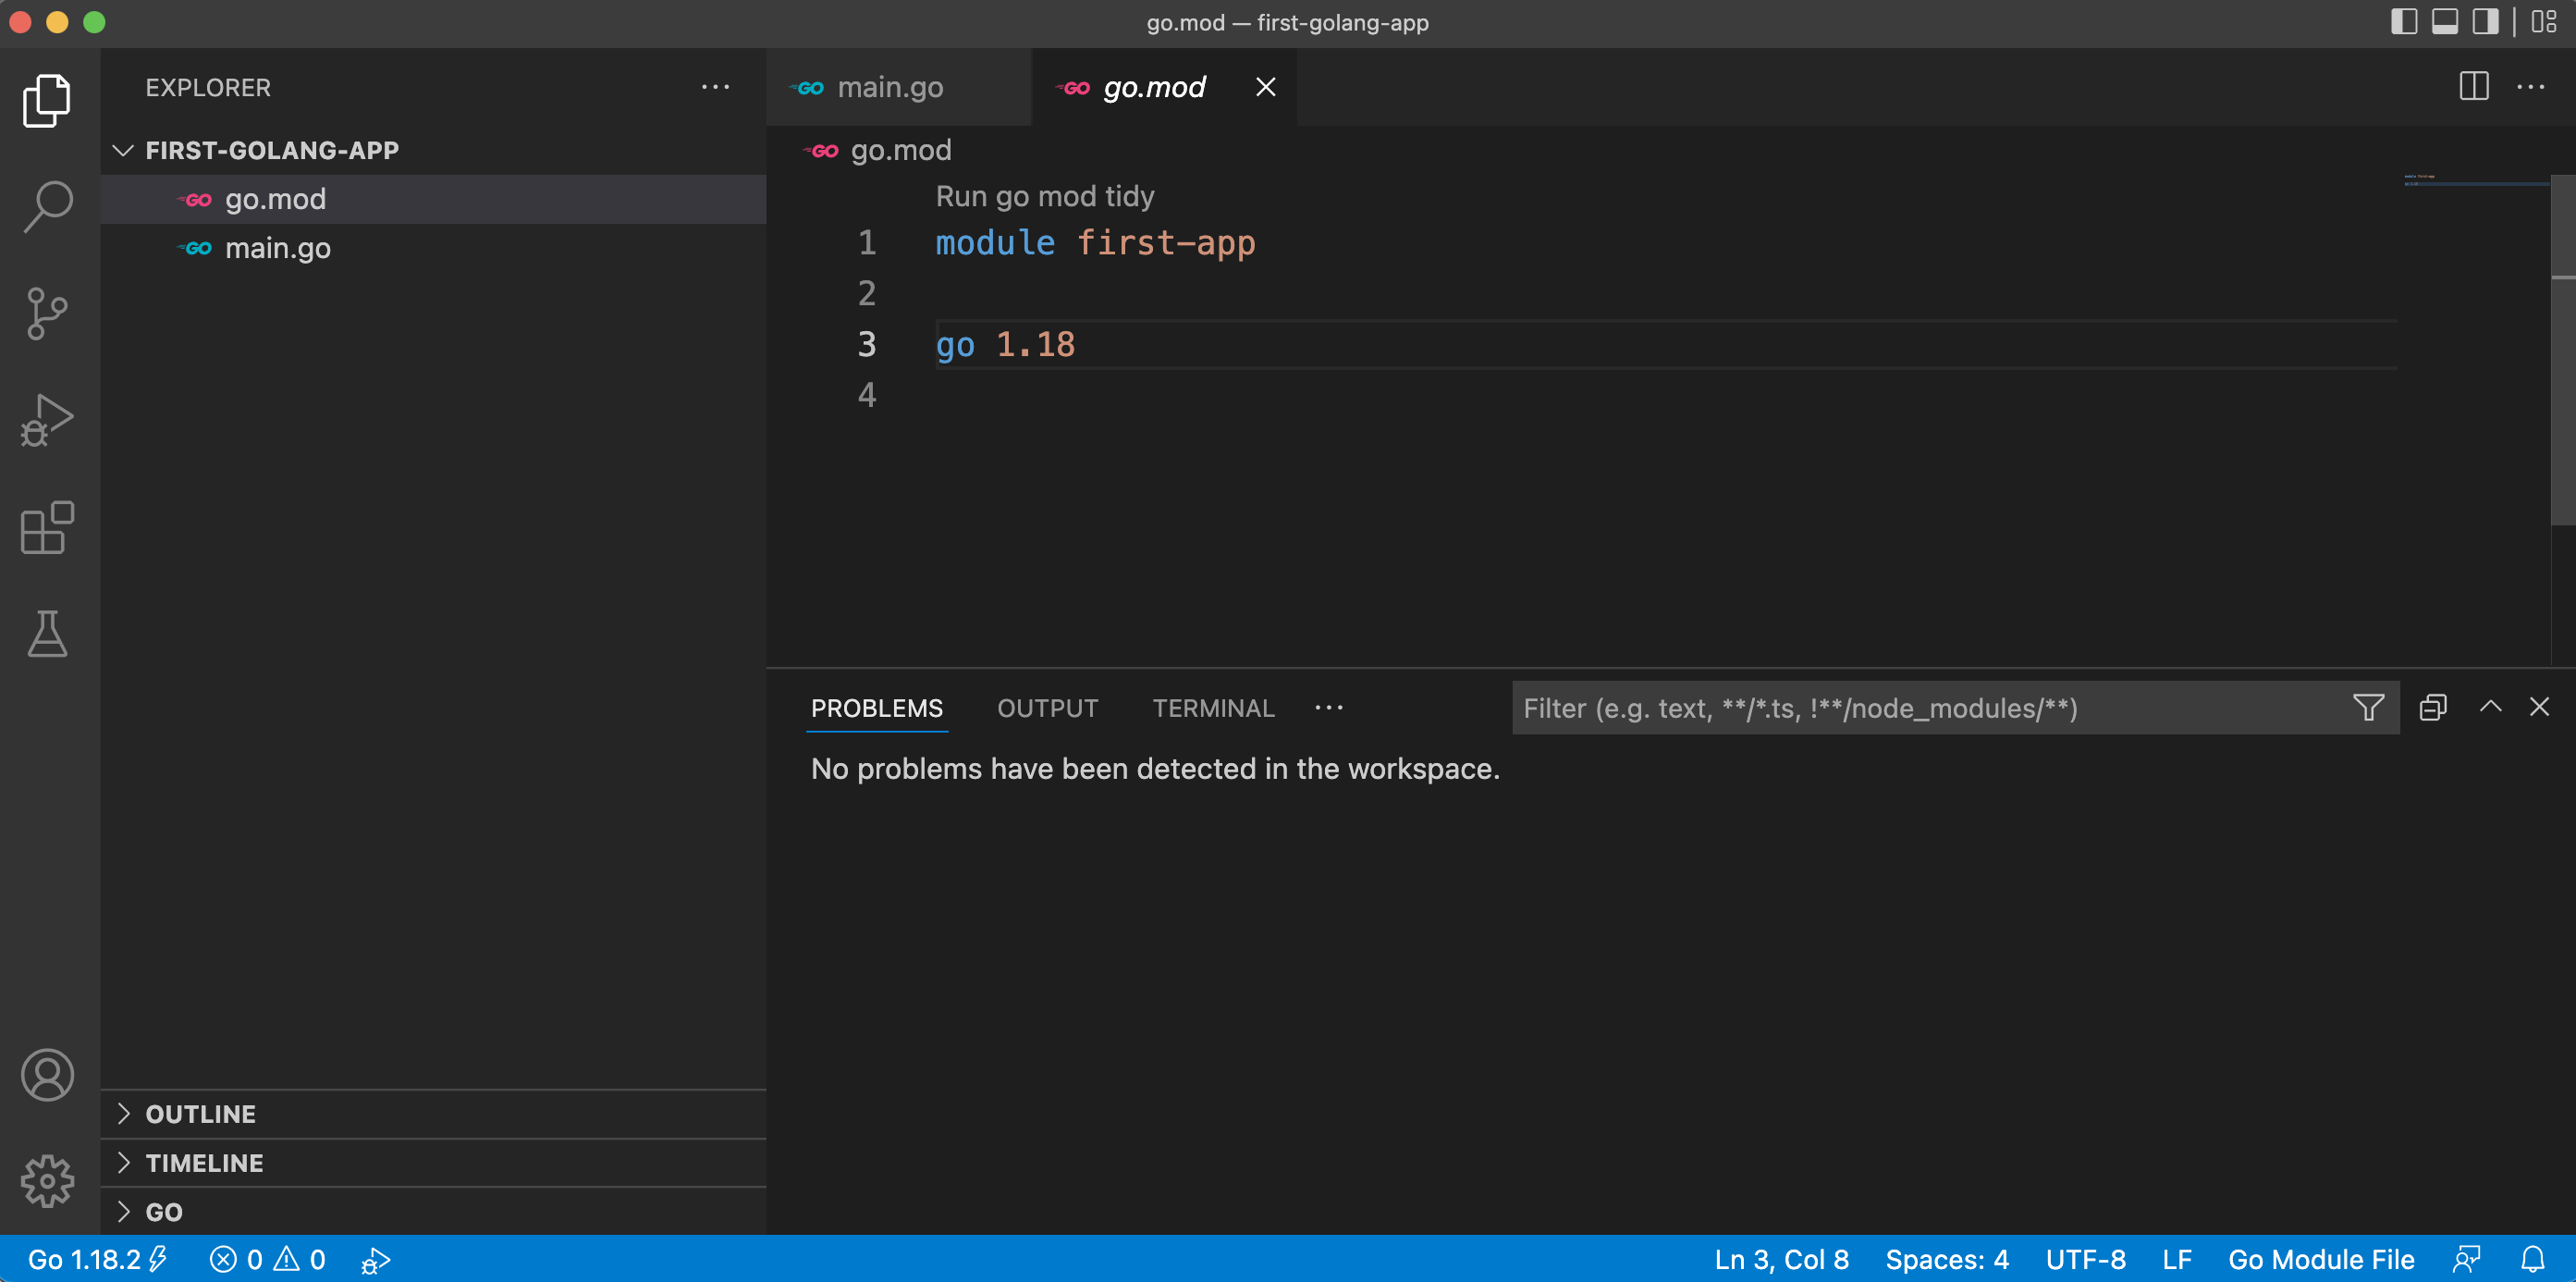The width and height of the screenshot is (2576, 1282).
Task: Toggle Primary Side Bar layout button
Action: click(2404, 22)
